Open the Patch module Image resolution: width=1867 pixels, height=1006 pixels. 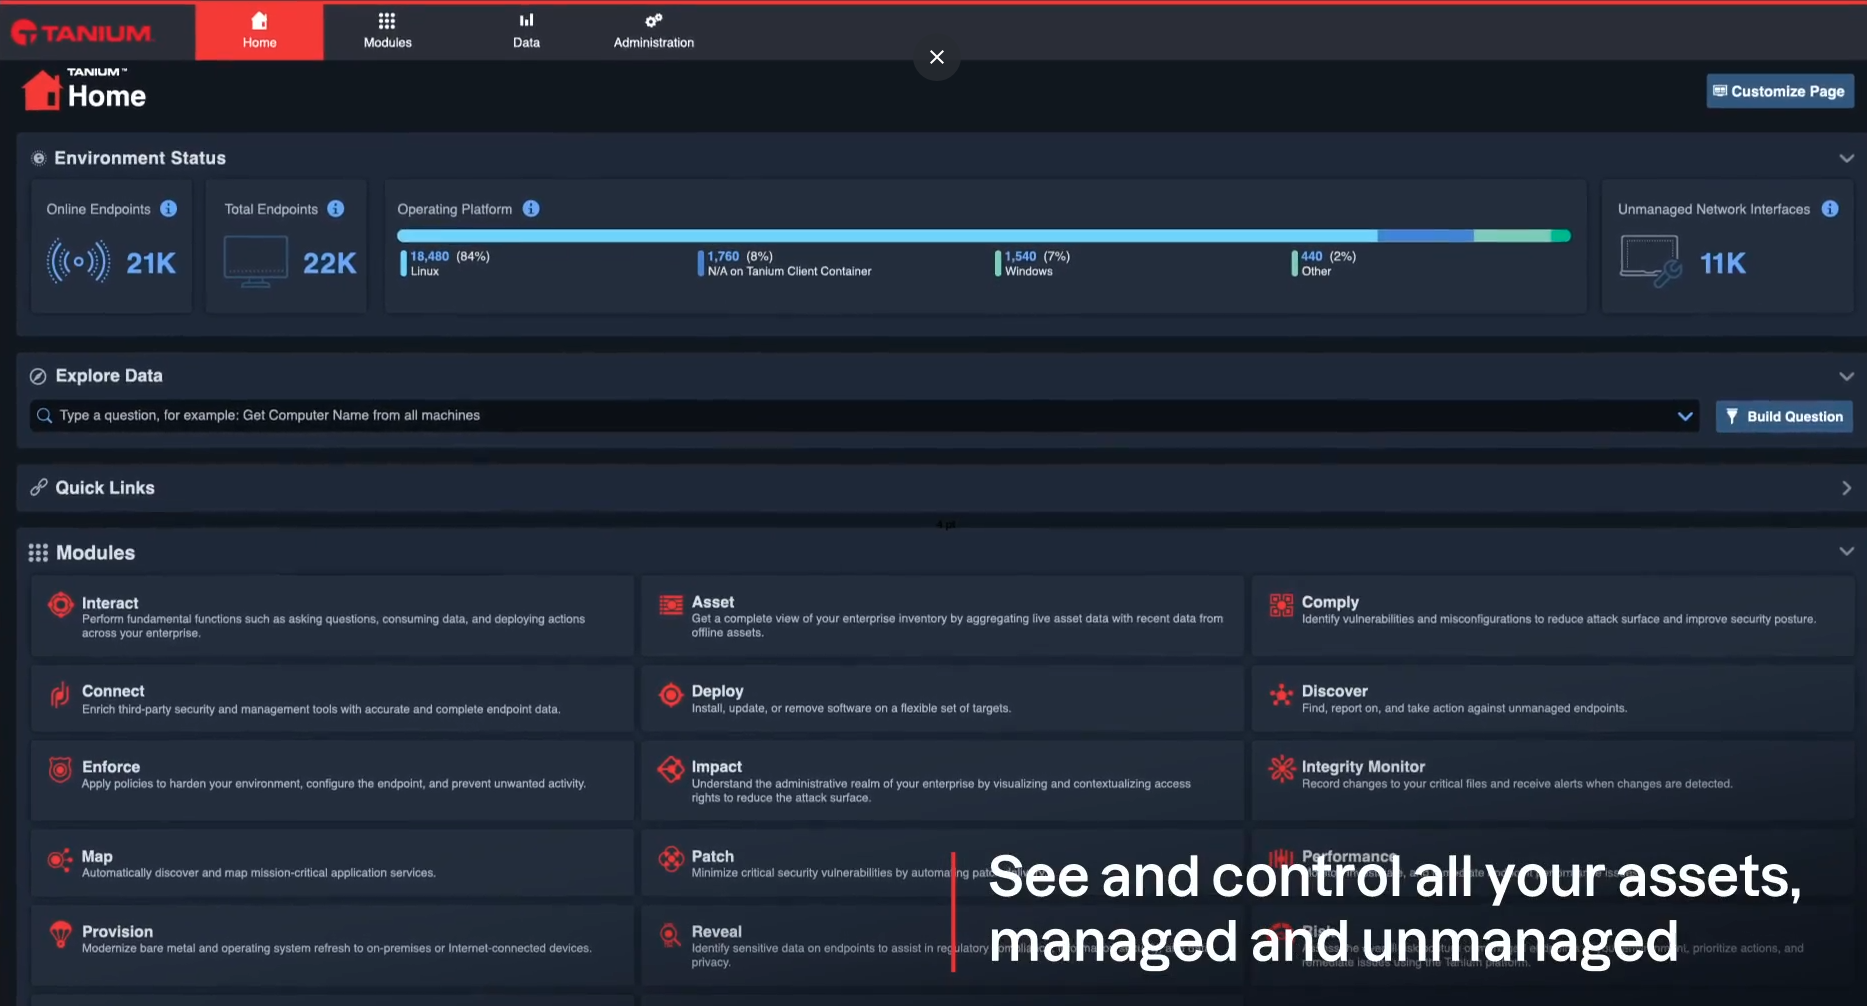(x=942, y=863)
